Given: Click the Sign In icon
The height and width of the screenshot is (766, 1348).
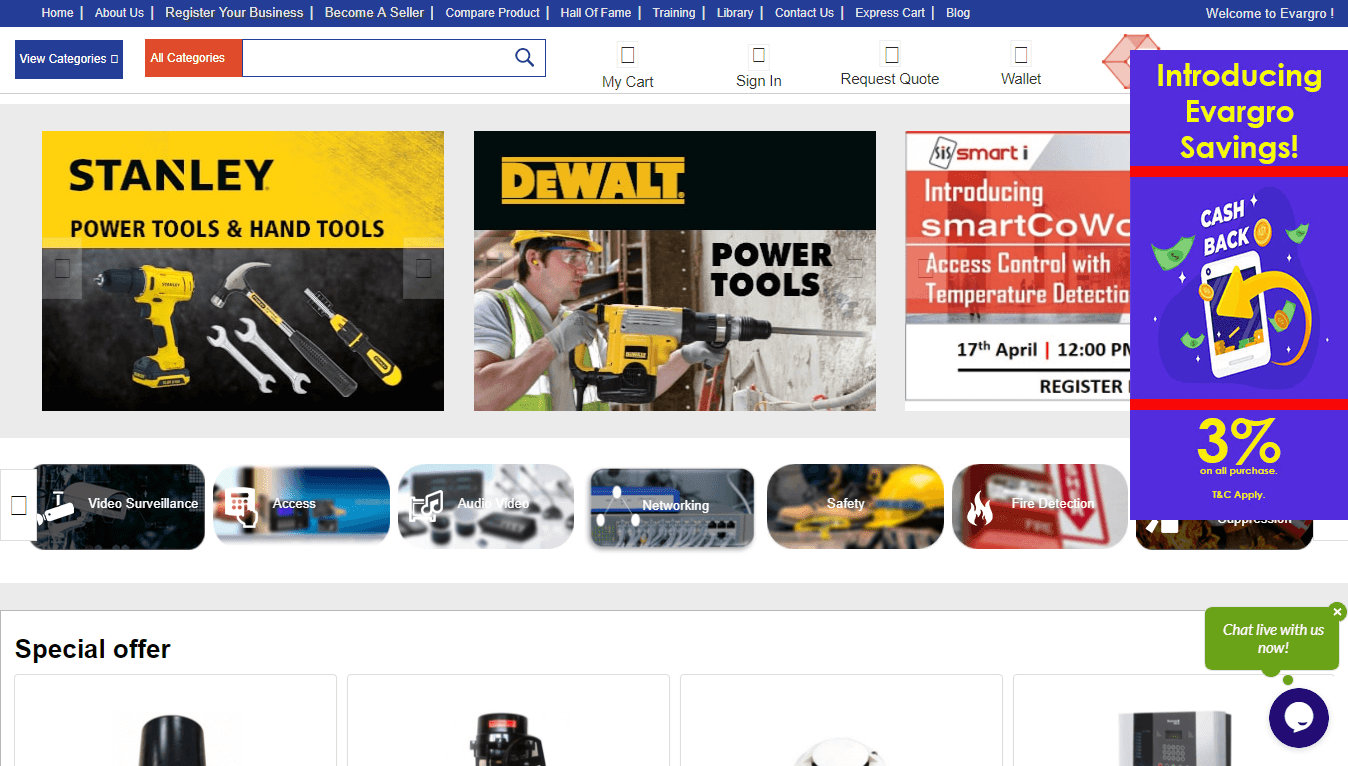Looking at the screenshot, I should coord(758,54).
